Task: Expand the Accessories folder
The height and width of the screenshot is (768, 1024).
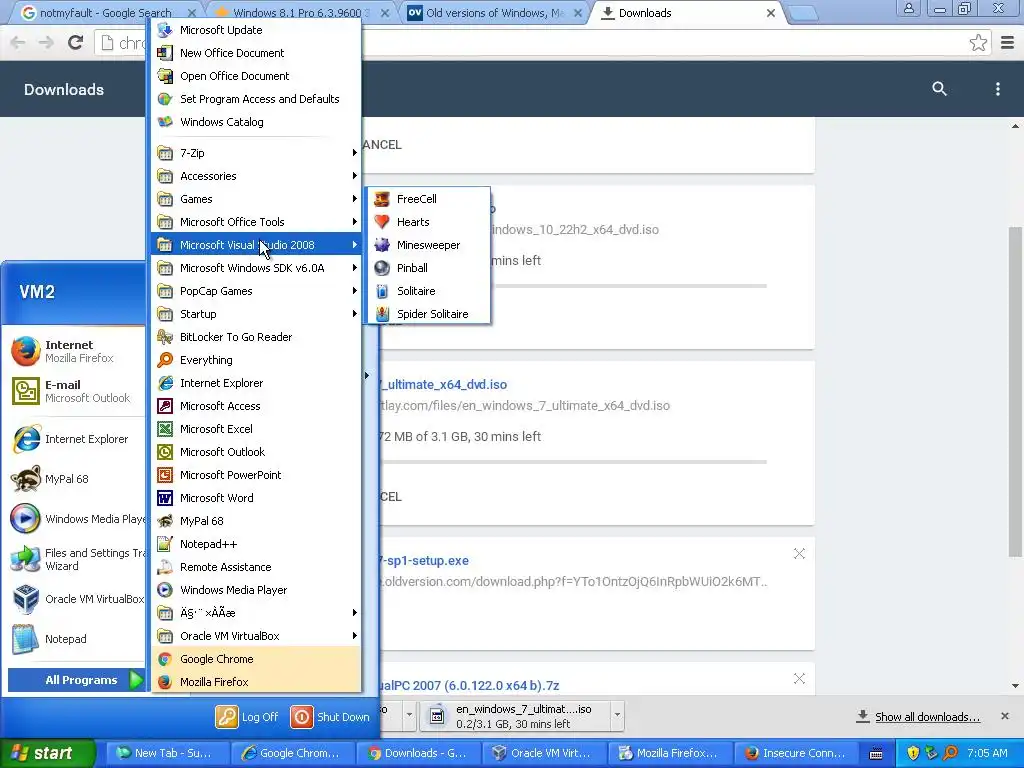Action: (256, 176)
